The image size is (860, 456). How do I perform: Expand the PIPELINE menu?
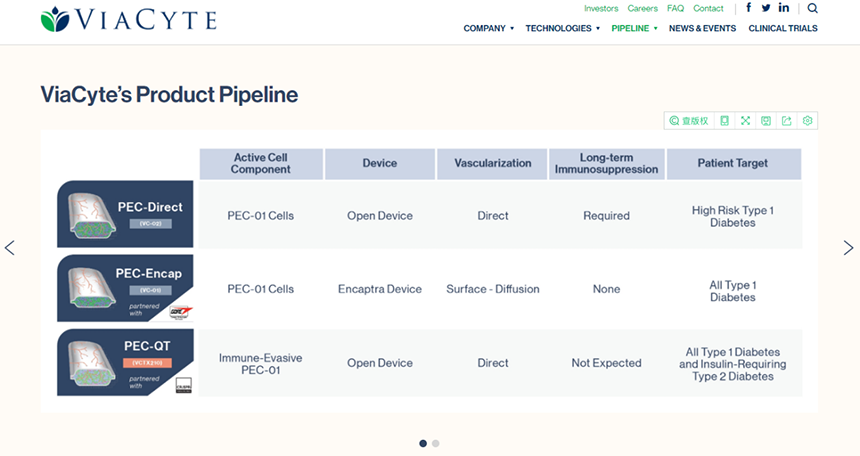(635, 29)
